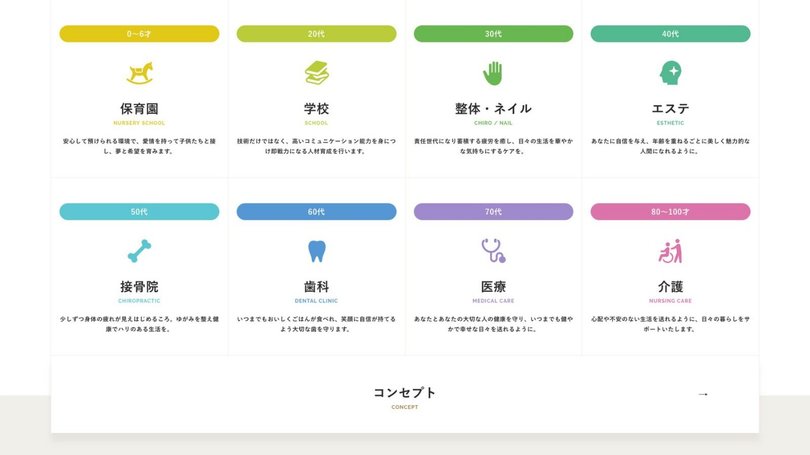Open the エステ heading link
Viewport: 810px width, 455px height.
[x=670, y=108]
